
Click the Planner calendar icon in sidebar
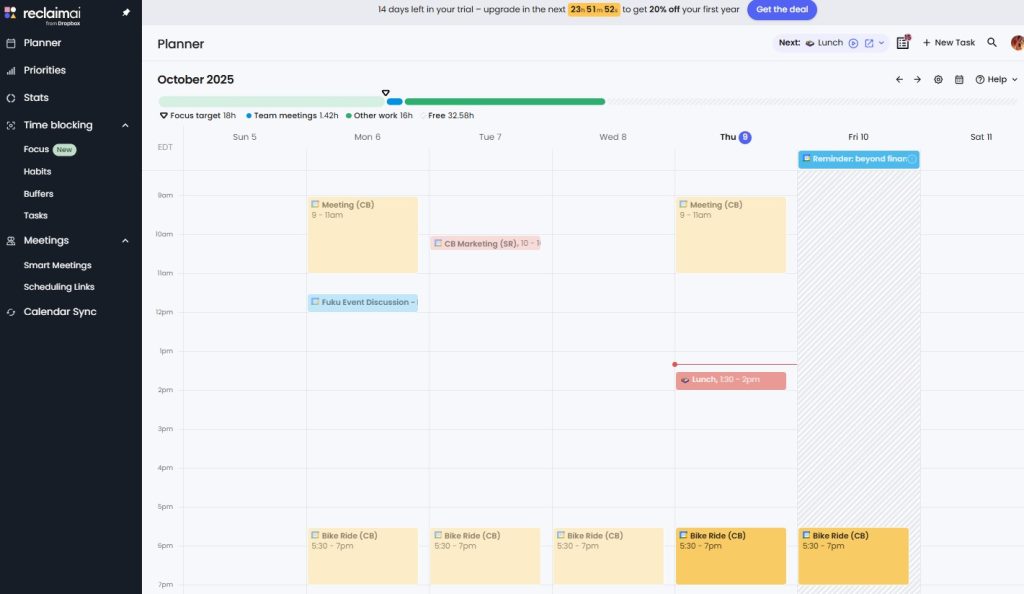[11, 44]
